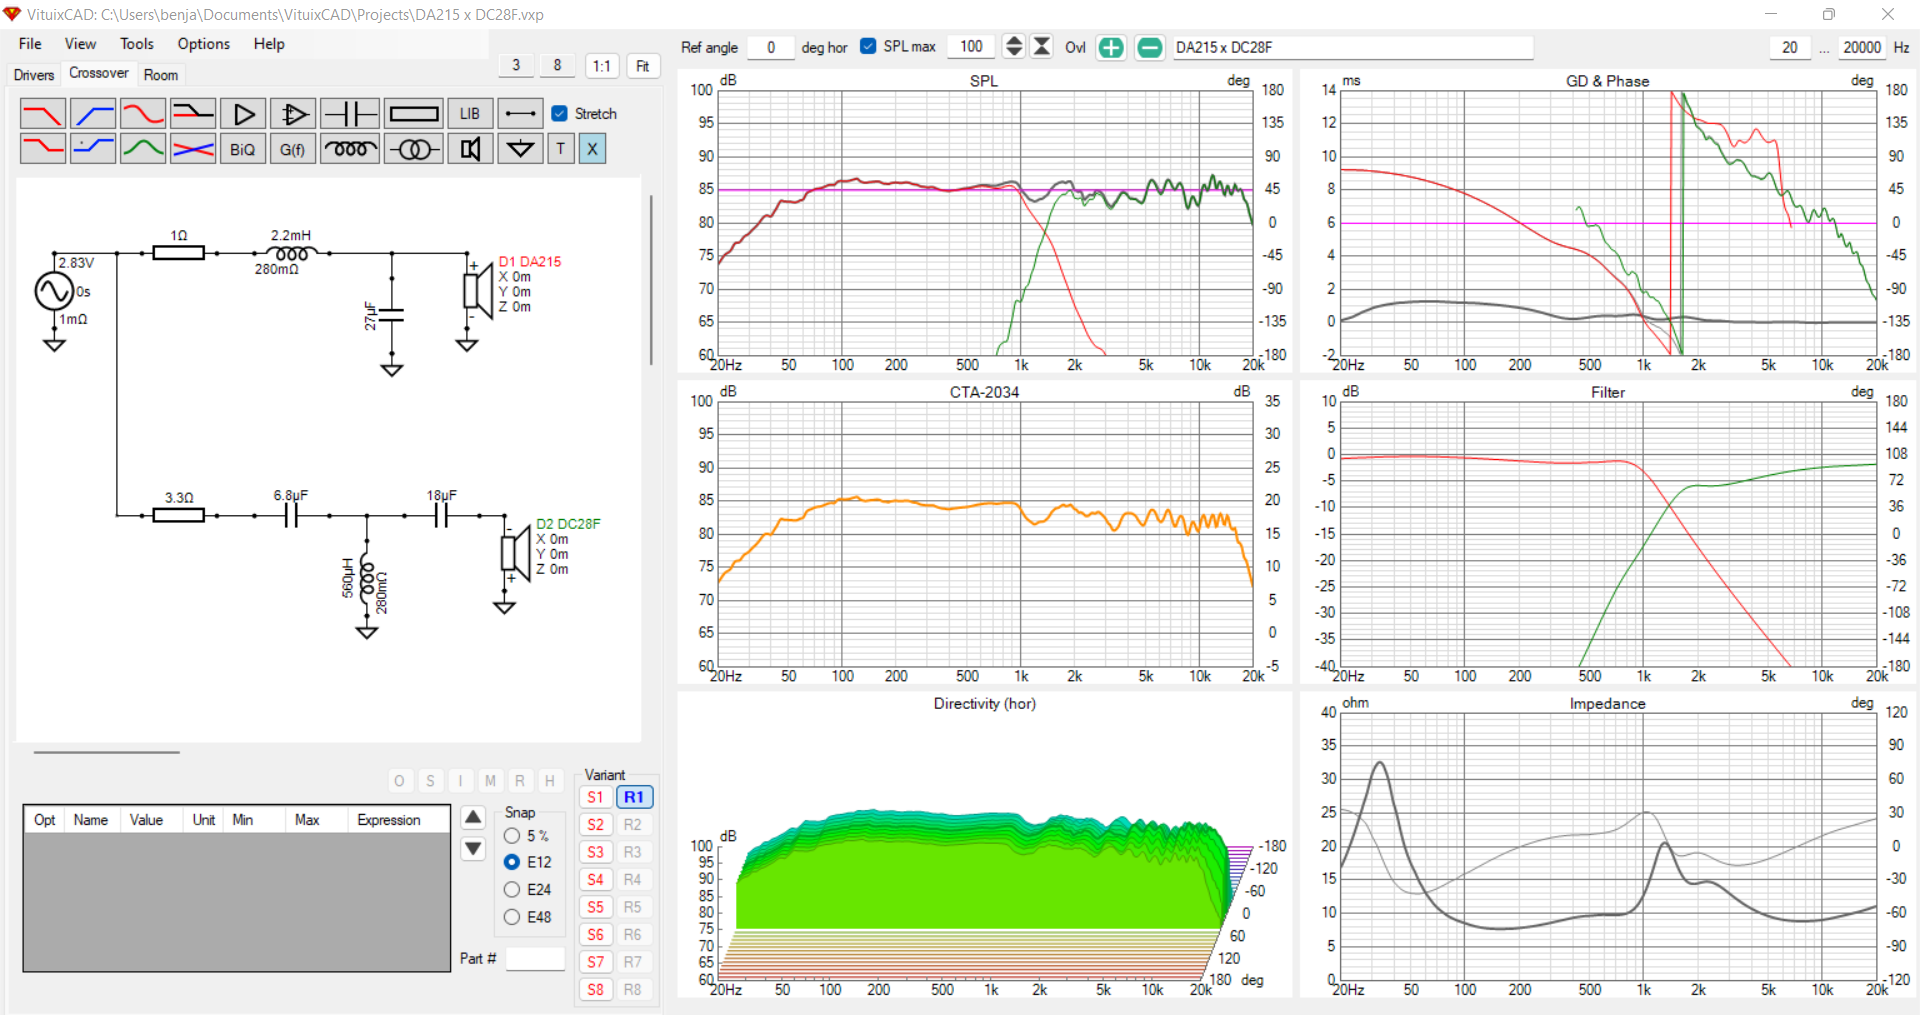Select variant S2

click(596, 825)
